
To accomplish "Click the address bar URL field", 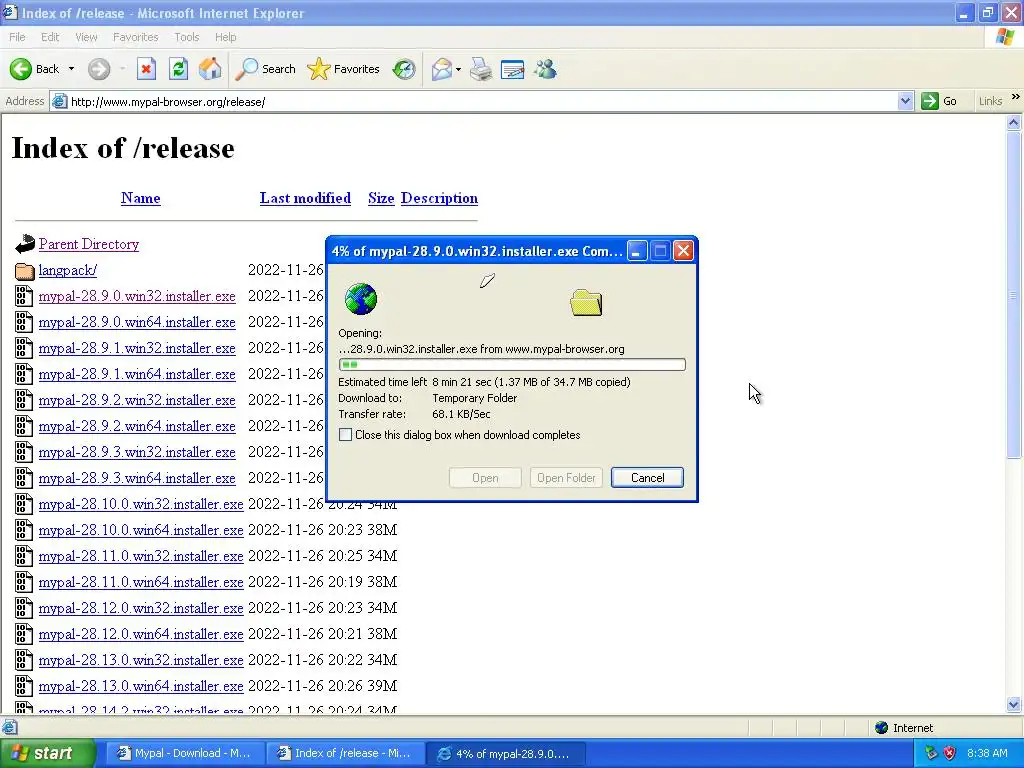I will tap(483, 101).
